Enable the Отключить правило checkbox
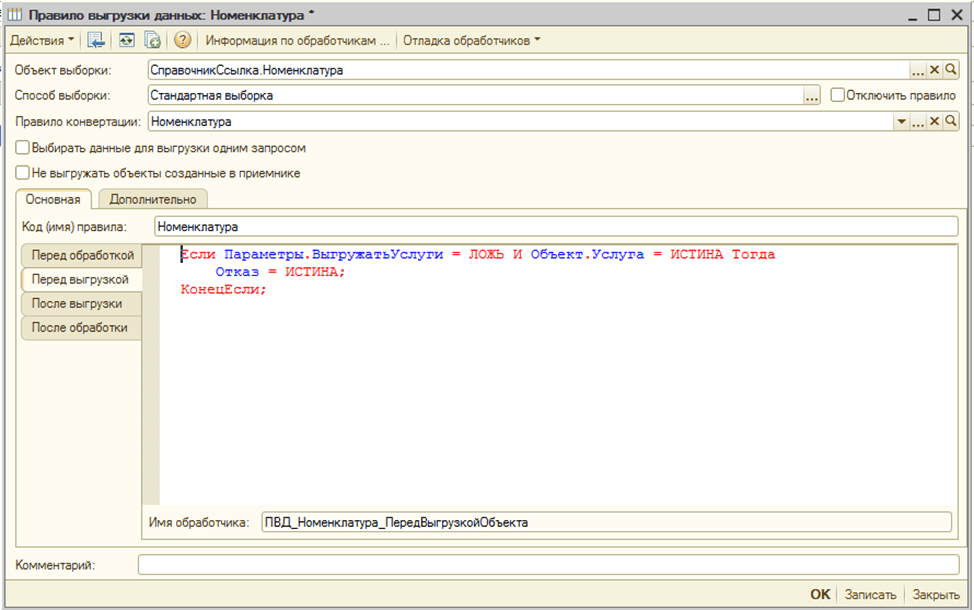This screenshot has width=974, height=610. coord(837,96)
